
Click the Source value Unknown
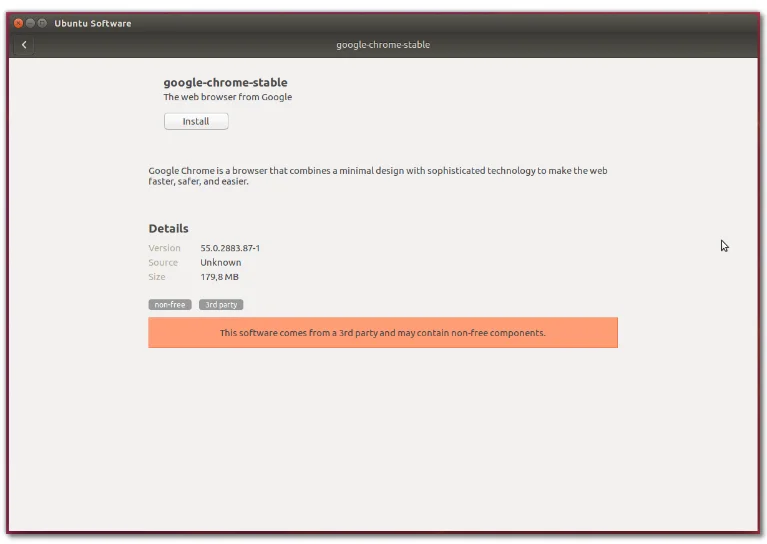(x=221, y=262)
